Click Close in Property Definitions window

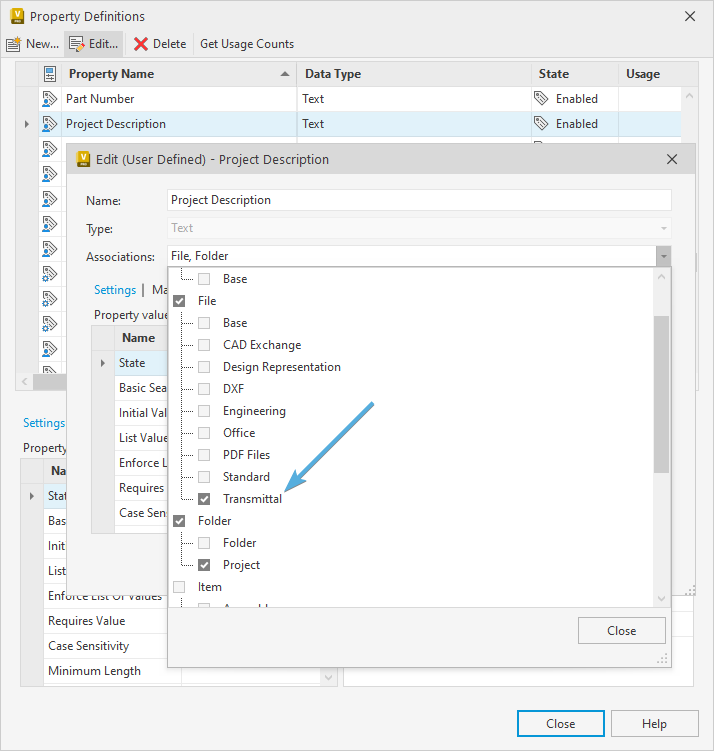click(560, 724)
